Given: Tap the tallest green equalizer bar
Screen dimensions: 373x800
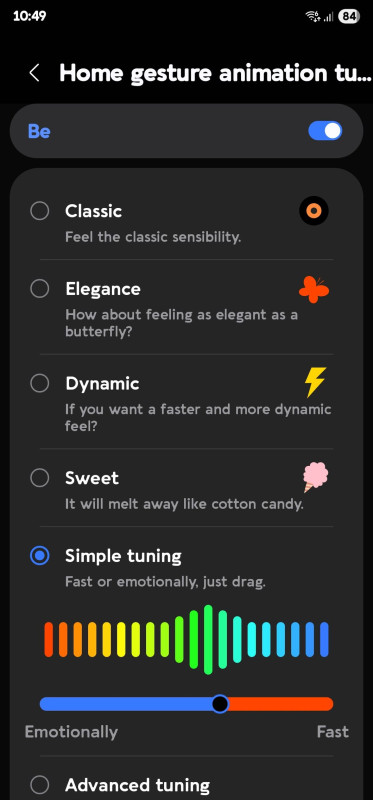Looking at the screenshot, I should pyautogui.click(x=208, y=640).
